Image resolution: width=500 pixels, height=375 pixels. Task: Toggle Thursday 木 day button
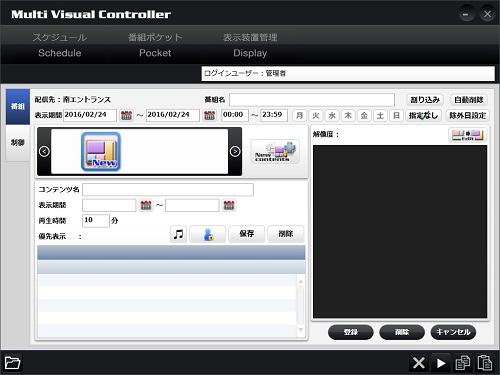point(348,116)
